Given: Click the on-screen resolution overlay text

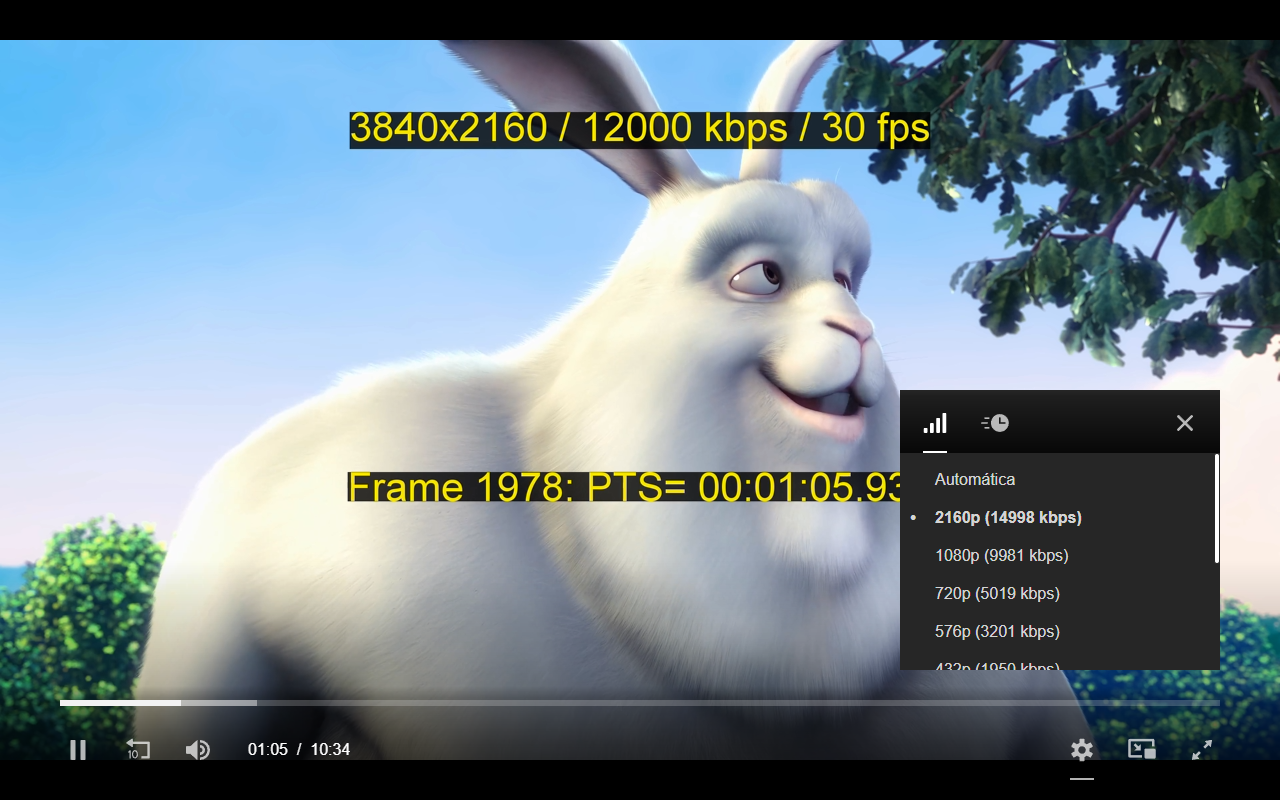Looking at the screenshot, I should tap(638, 127).
